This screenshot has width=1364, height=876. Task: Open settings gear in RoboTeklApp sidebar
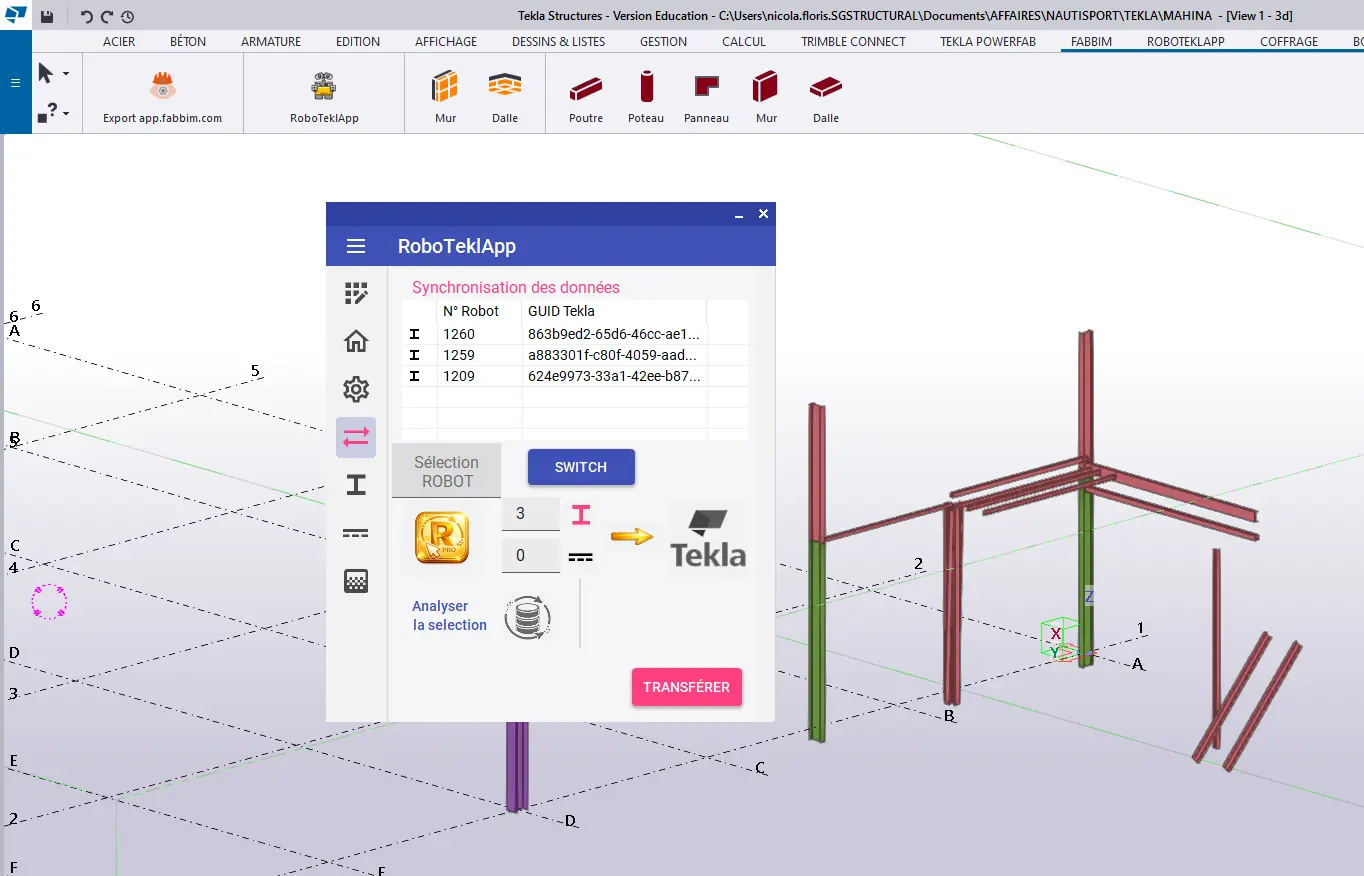[x=356, y=389]
